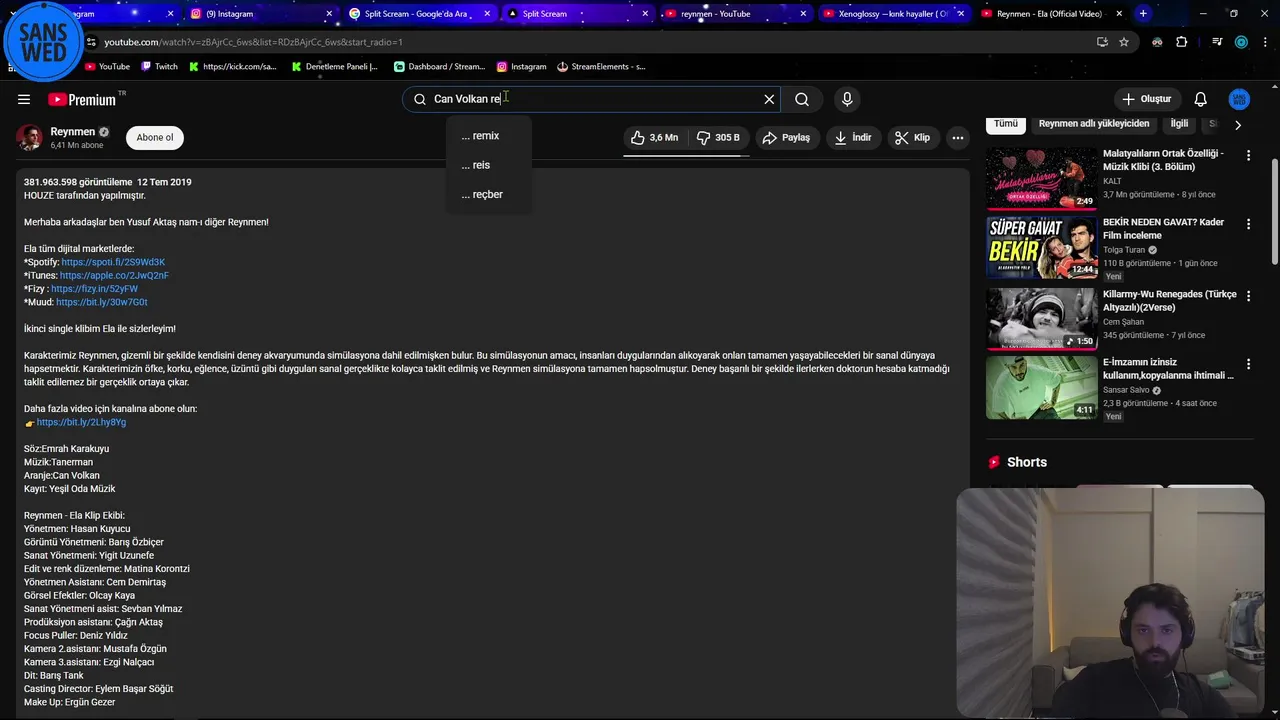1280x720 pixels.
Task: Open the Fizy fizy.in link
Action: tap(94, 289)
